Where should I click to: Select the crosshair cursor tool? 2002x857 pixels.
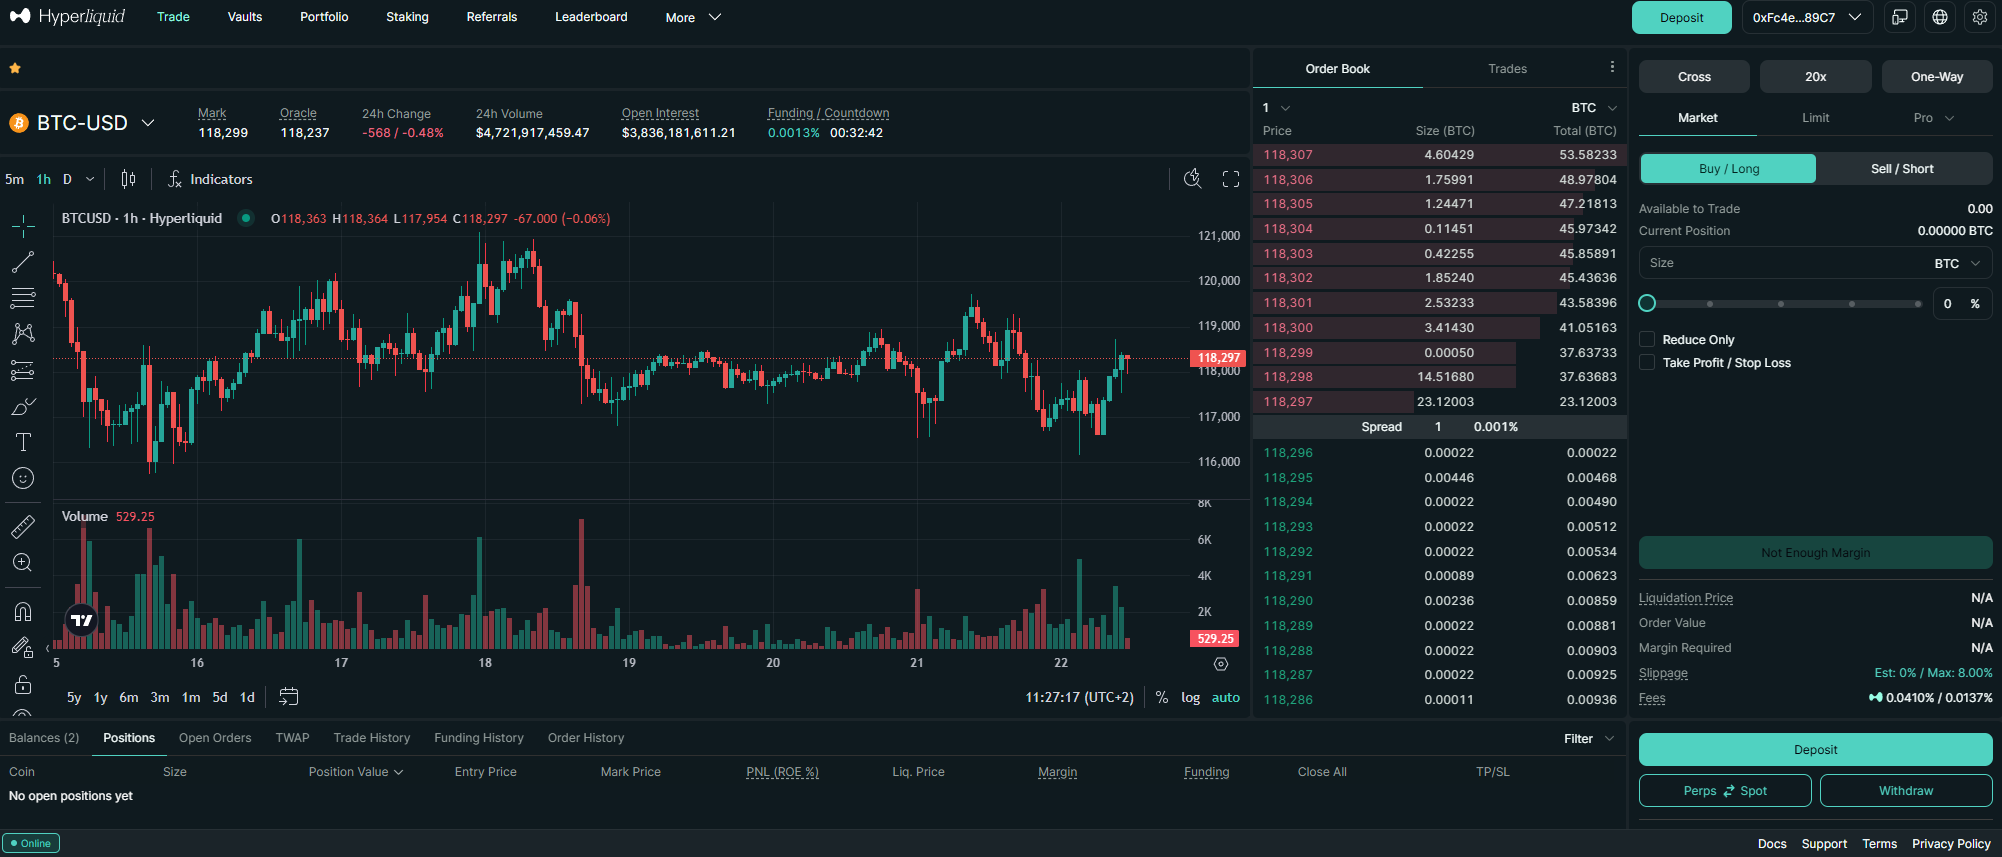pos(23,226)
